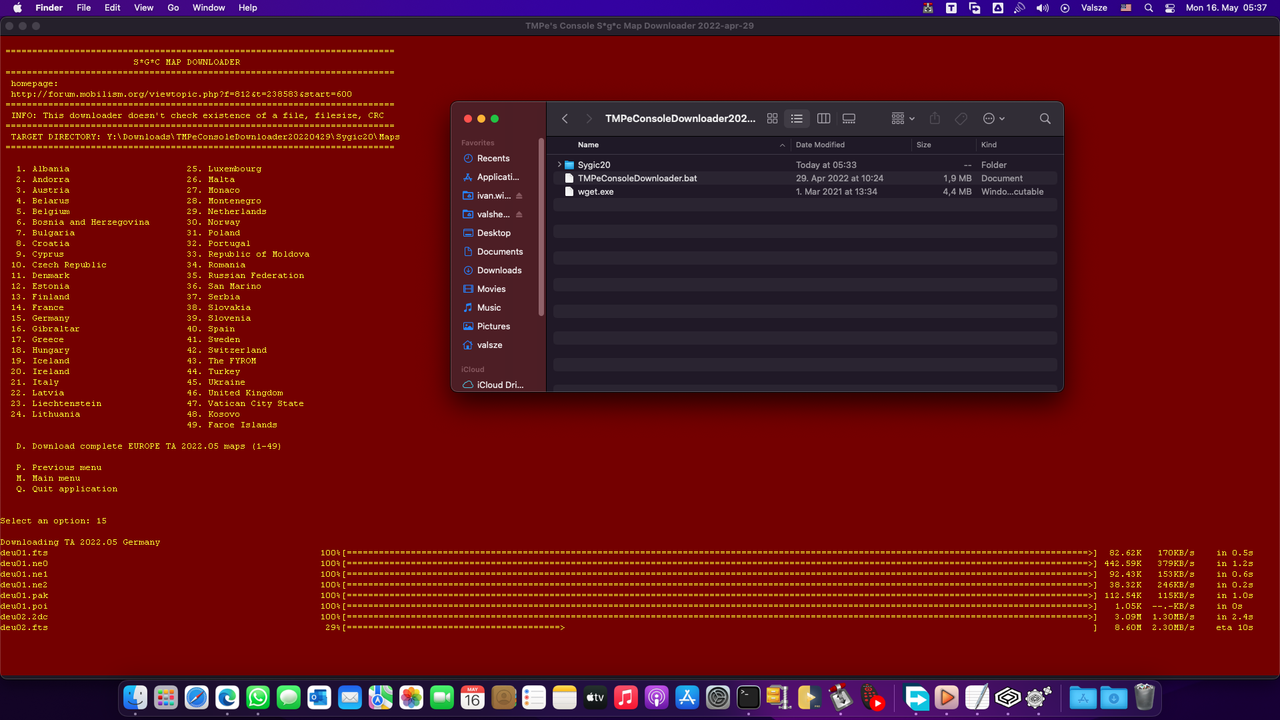
Task: Sort by the Name column header
Action: tap(588, 145)
